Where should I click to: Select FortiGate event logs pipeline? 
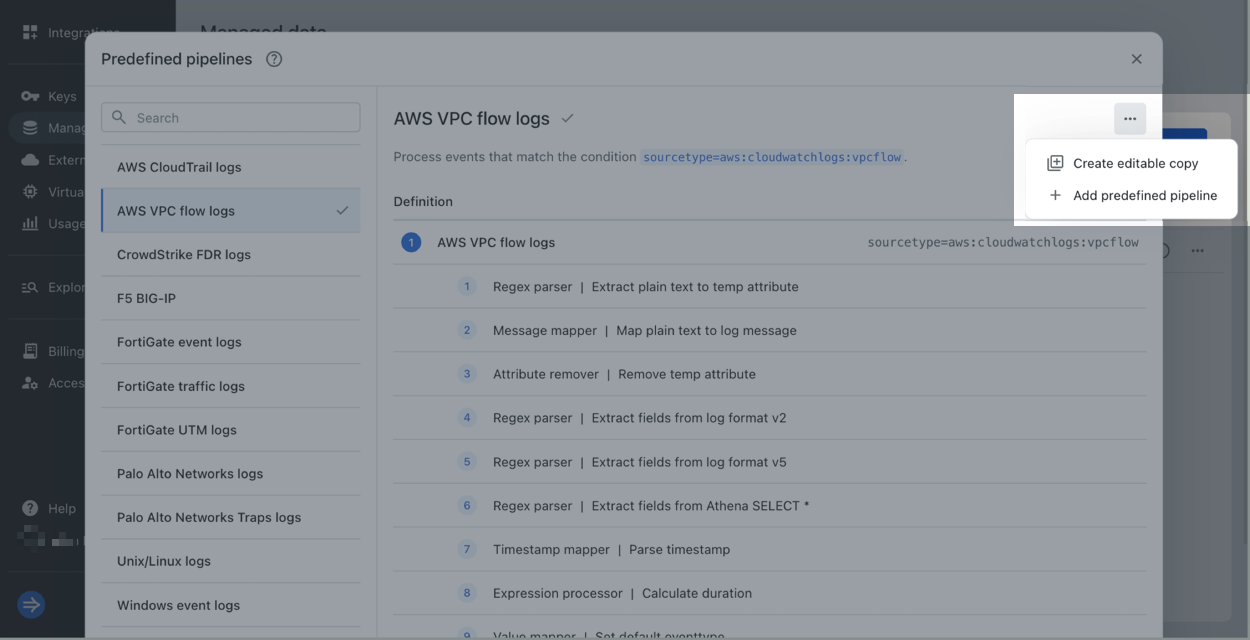click(231, 342)
